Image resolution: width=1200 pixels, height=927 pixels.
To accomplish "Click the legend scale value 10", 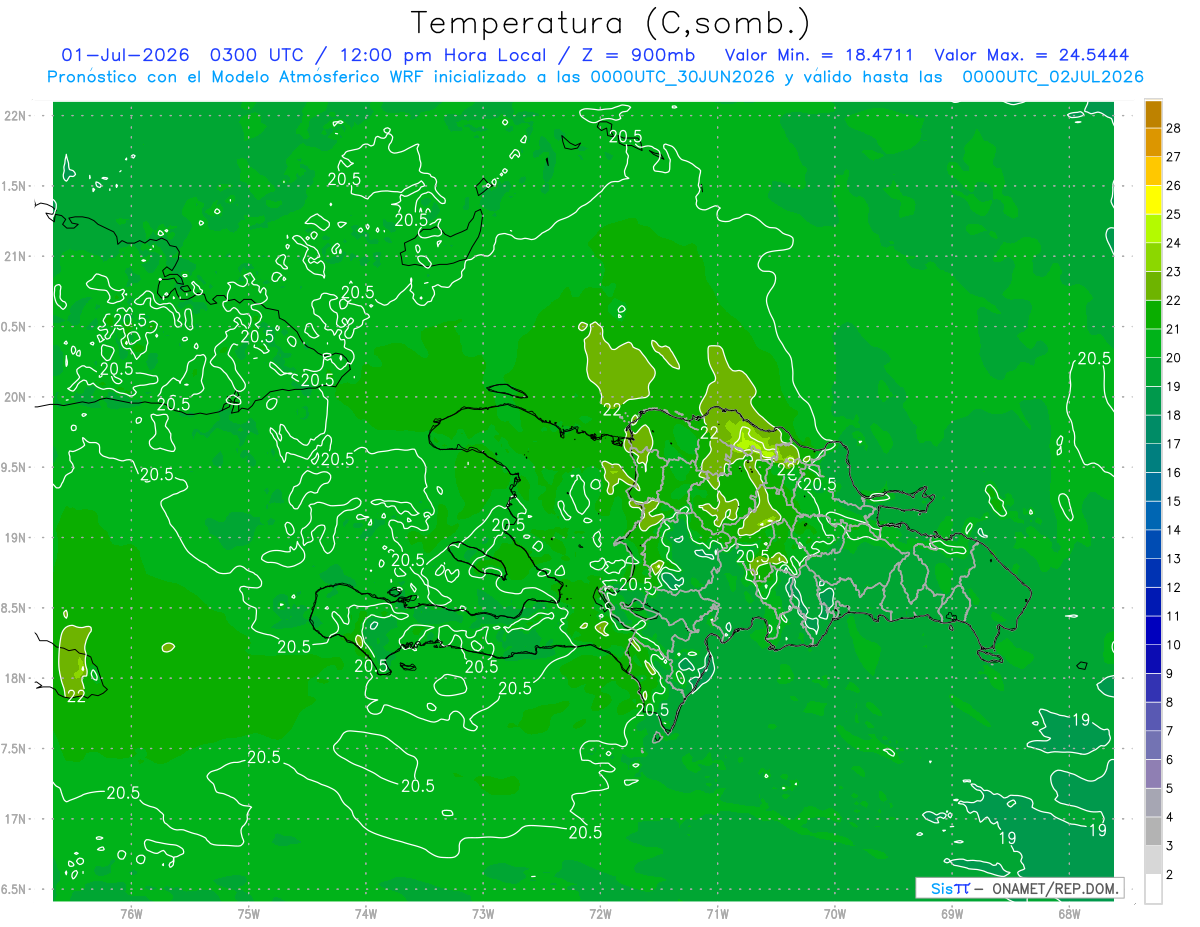I will tap(1173, 645).
